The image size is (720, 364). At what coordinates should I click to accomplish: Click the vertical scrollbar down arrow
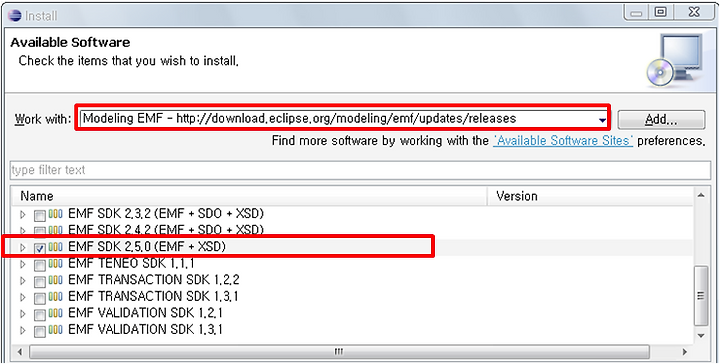(701, 336)
